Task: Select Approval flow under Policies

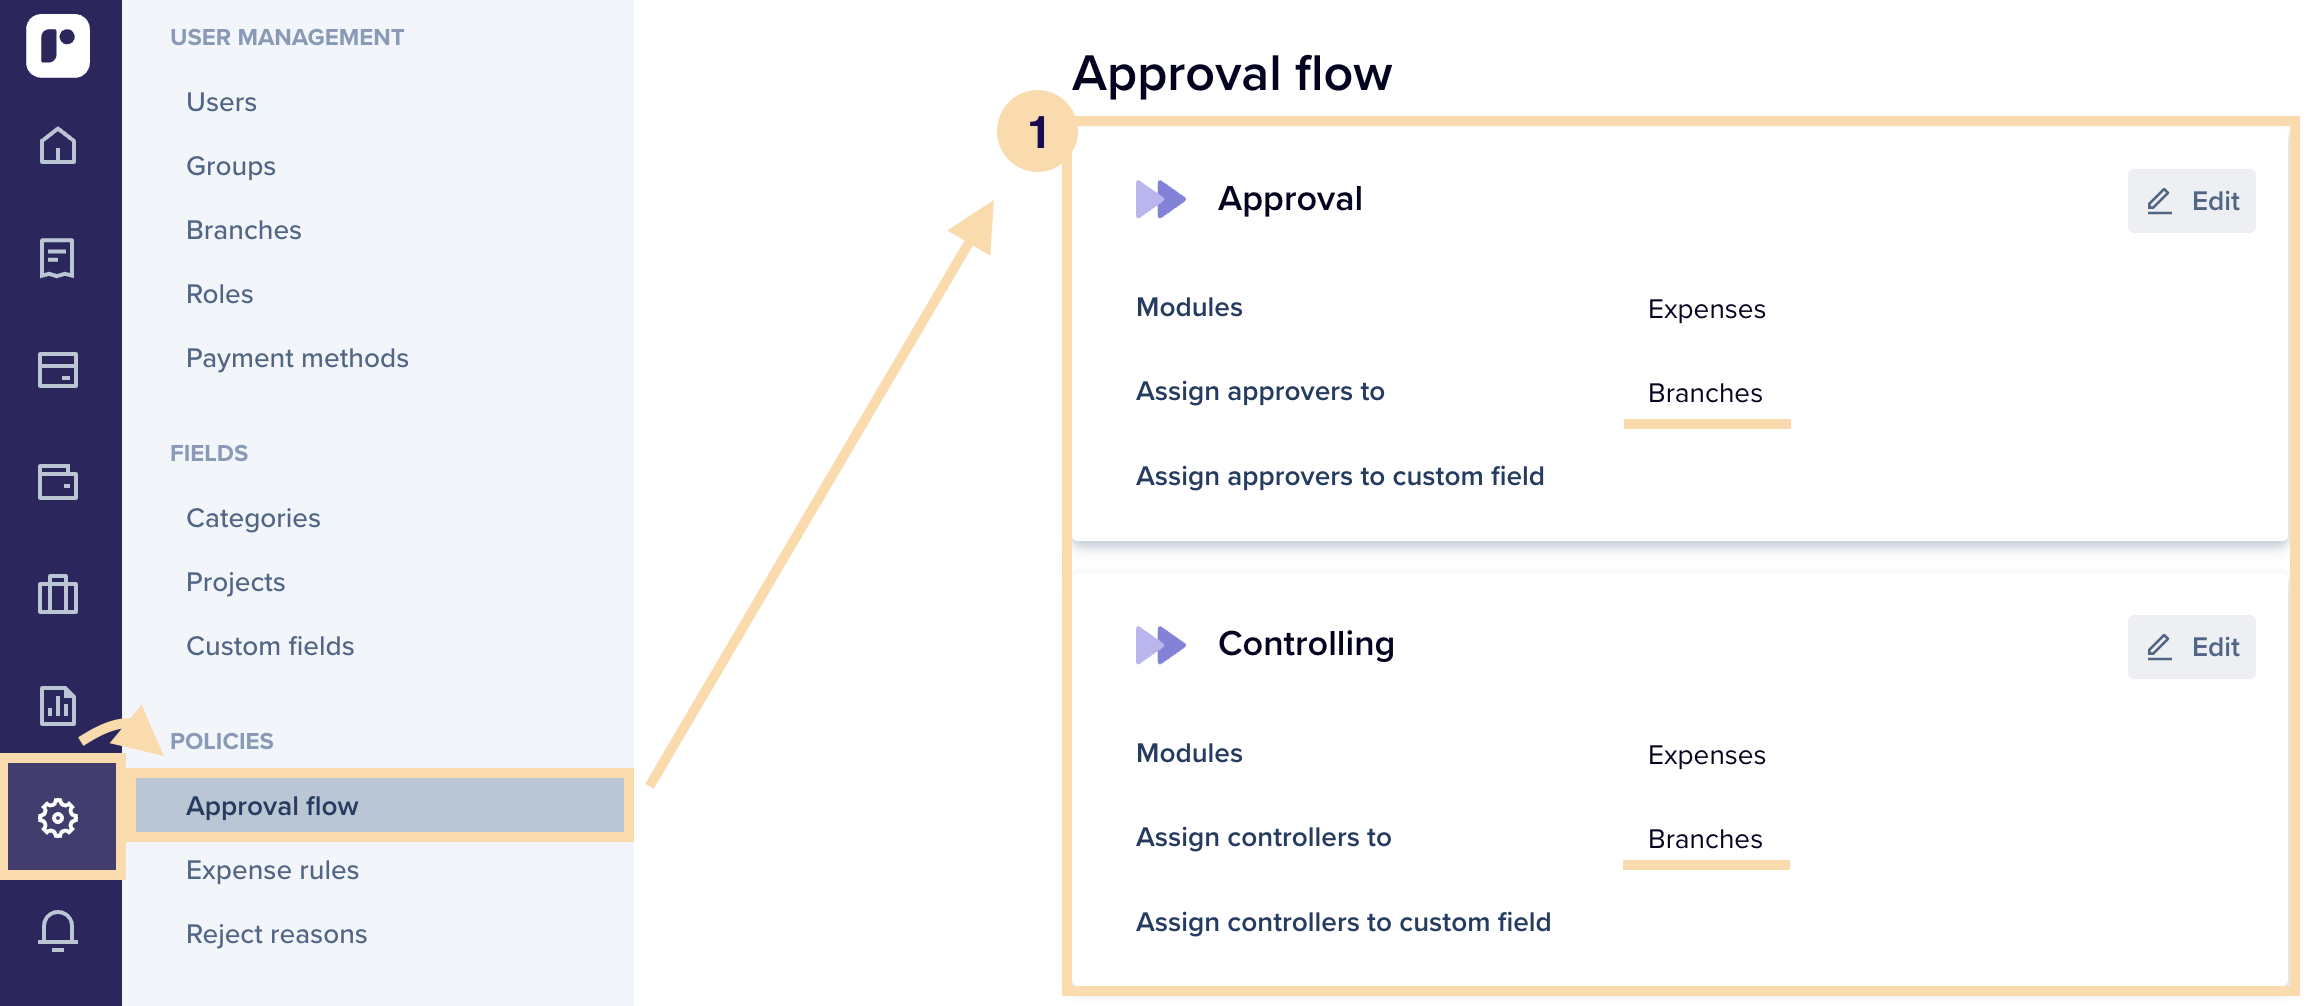Action: (x=272, y=806)
